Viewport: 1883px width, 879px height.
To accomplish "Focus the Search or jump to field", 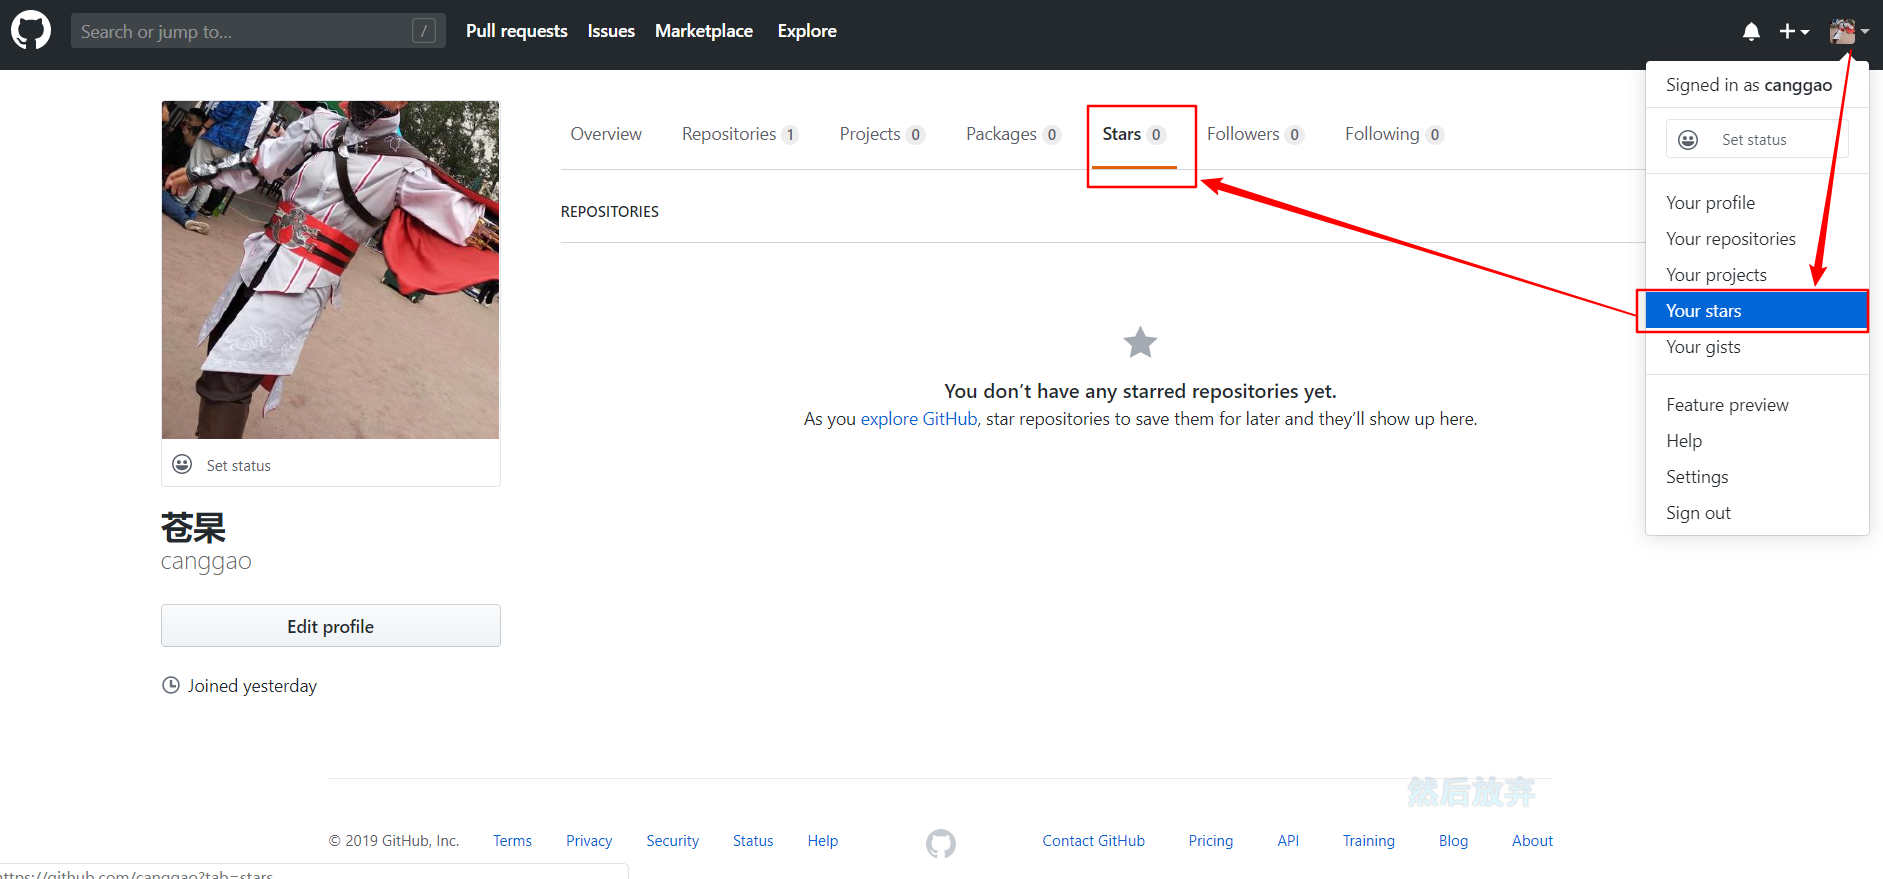I will 258,31.
